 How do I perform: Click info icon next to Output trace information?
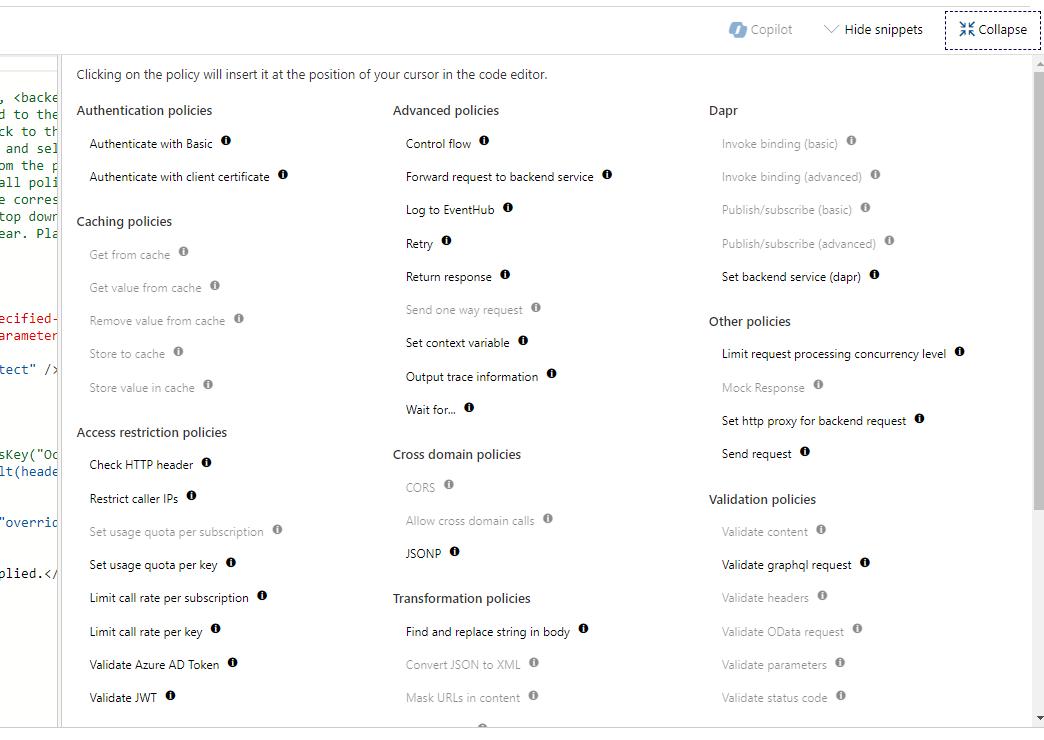[x=551, y=373]
